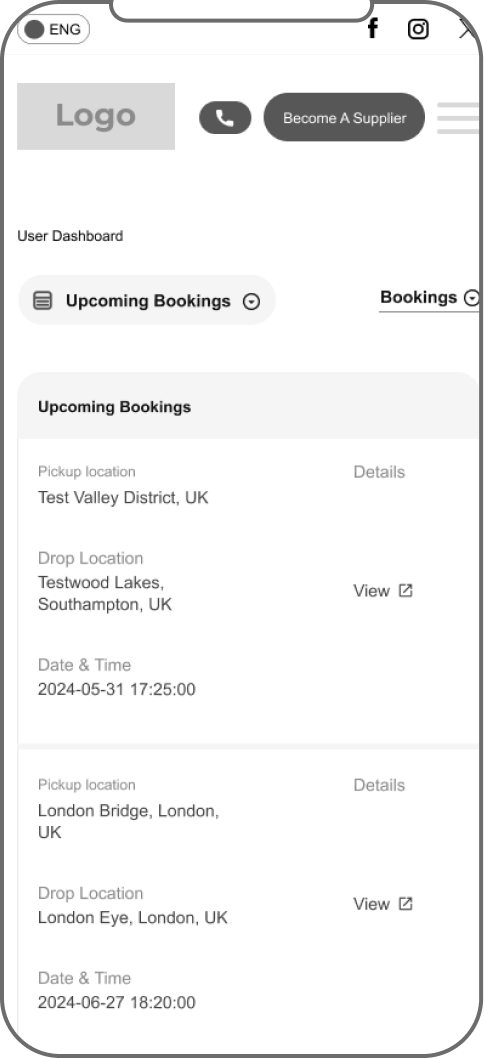The width and height of the screenshot is (484, 1058).
Task: Select the User Dashboard breadcrumb
Action: click(70, 236)
